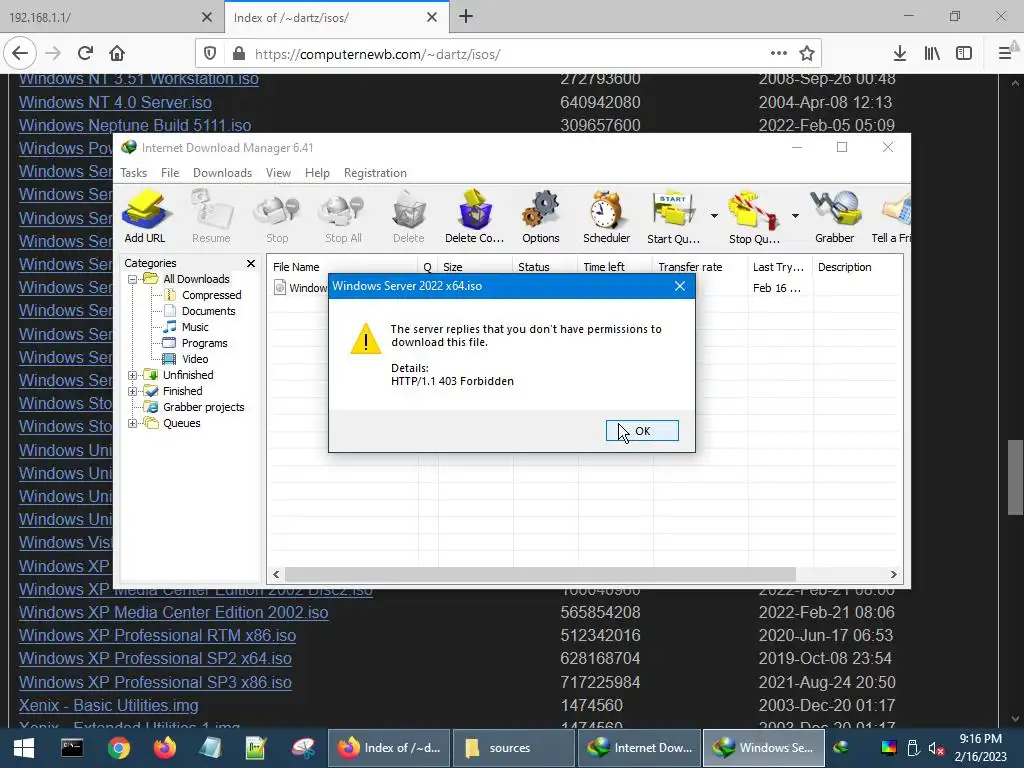Click the Firefox home button
The width and height of the screenshot is (1024, 768).
point(117,54)
